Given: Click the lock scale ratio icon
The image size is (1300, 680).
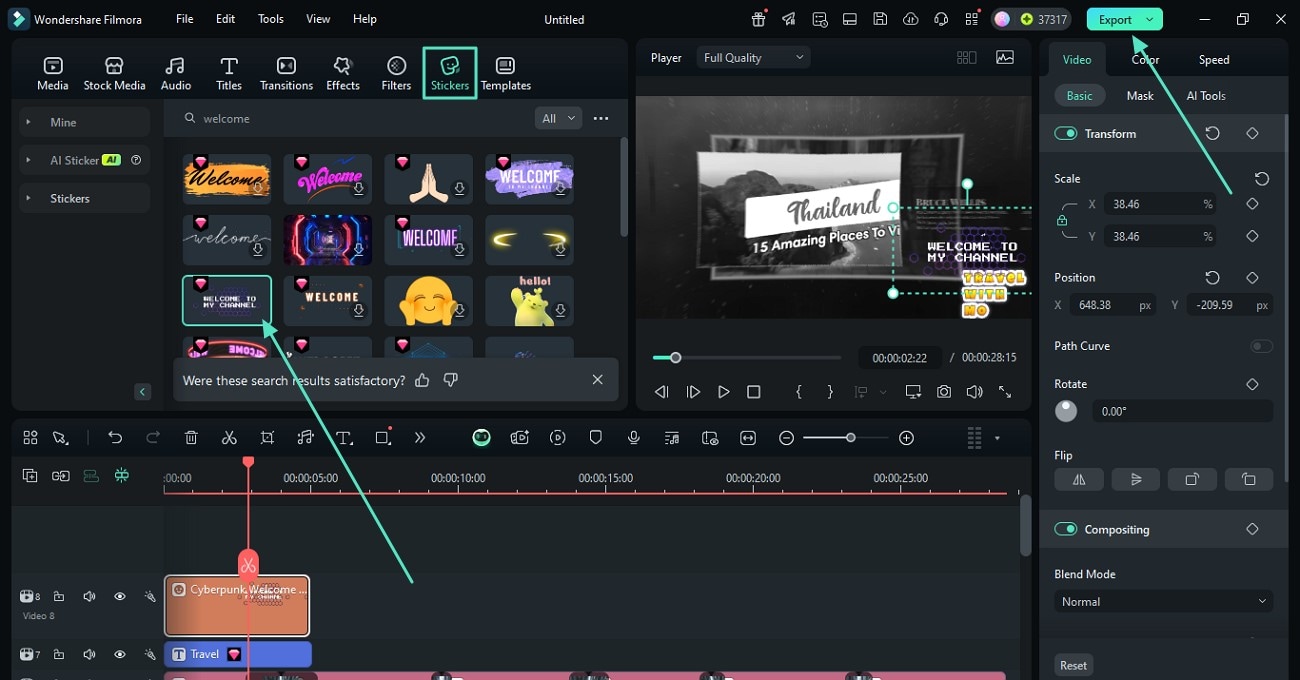Looking at the screenshot, I should click(1062, 220).
